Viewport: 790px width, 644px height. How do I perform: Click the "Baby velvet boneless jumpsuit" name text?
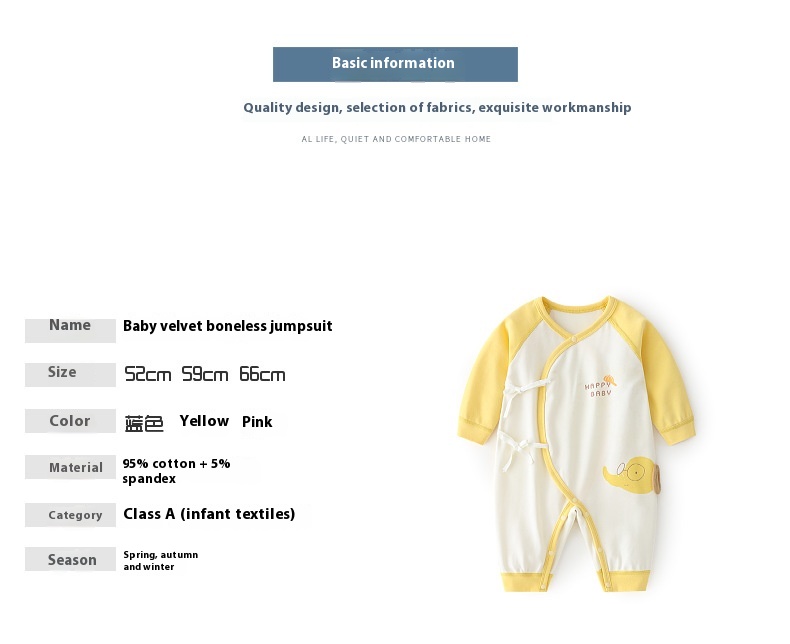(x=228, y=326)
